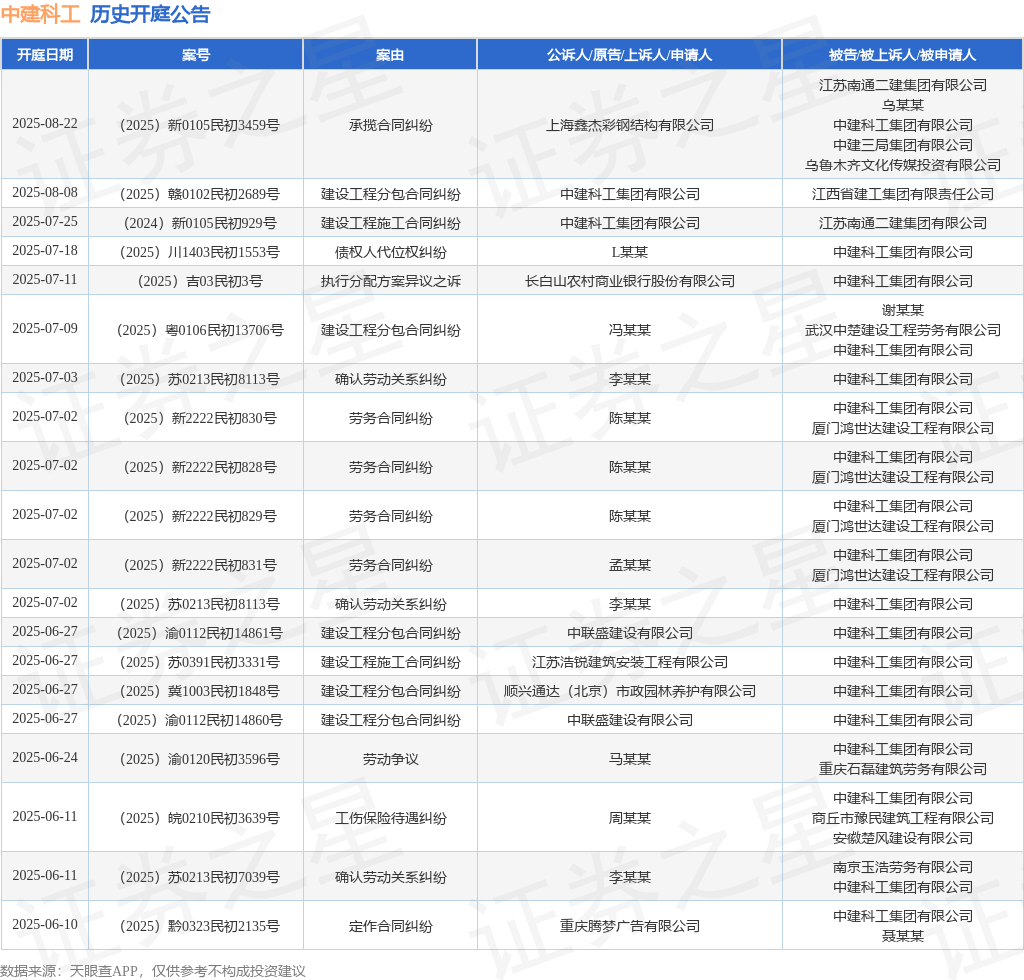This screenshot has height=980, width=1024.
Task: Click defendant 商丘市豫民建筑工程有限公司
Action: click(903, 818)
